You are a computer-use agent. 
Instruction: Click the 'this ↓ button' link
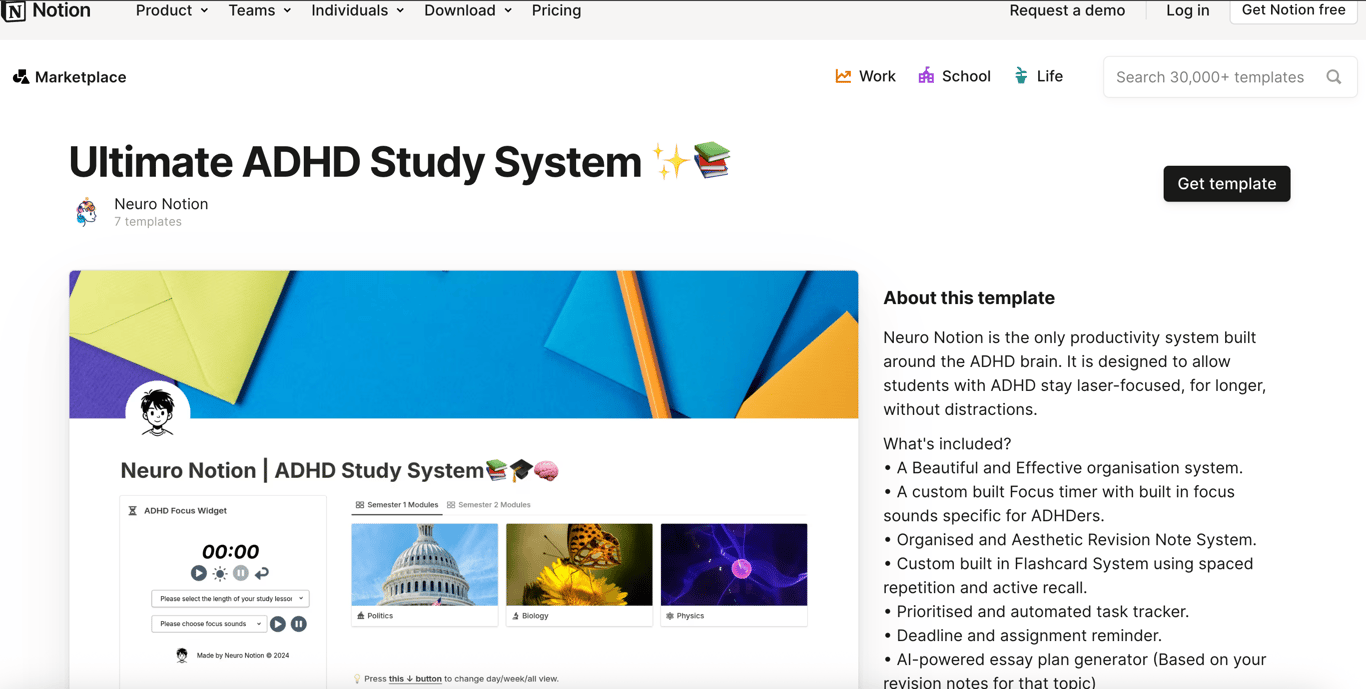click(415, 679)
